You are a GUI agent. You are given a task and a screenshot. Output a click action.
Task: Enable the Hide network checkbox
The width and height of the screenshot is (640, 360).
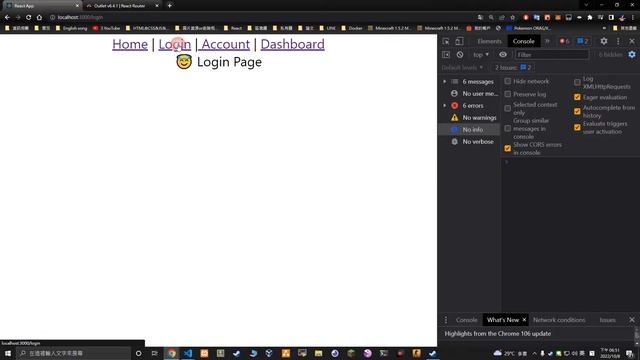508,81
